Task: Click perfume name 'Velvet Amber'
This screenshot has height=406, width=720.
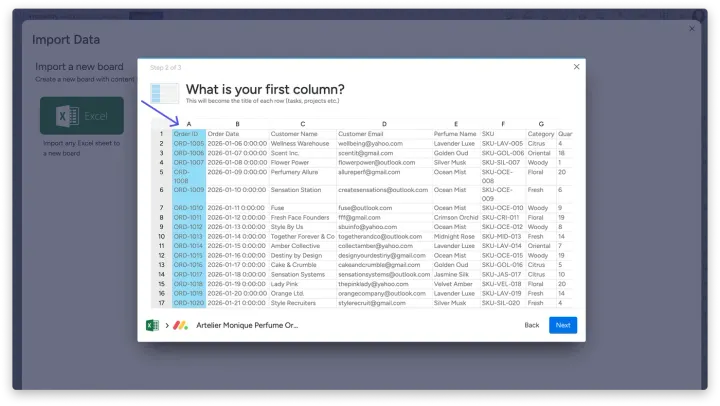Action: tap(453, 284)
